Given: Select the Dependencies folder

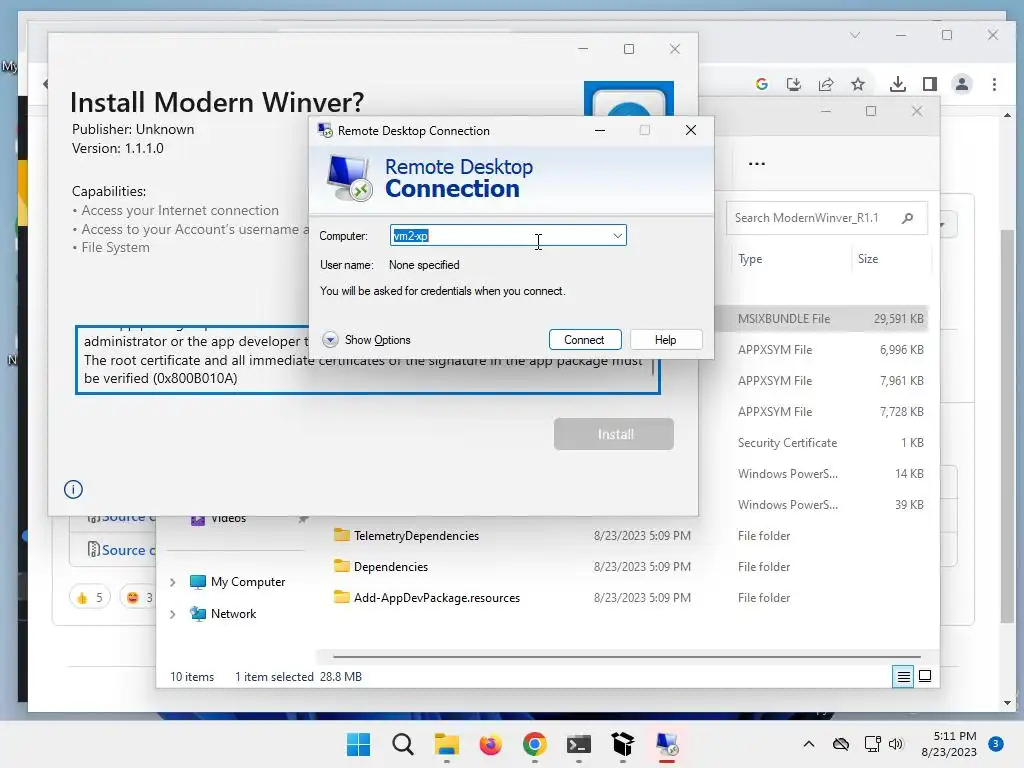Looking at the screenshot, I should click(391, 567).
